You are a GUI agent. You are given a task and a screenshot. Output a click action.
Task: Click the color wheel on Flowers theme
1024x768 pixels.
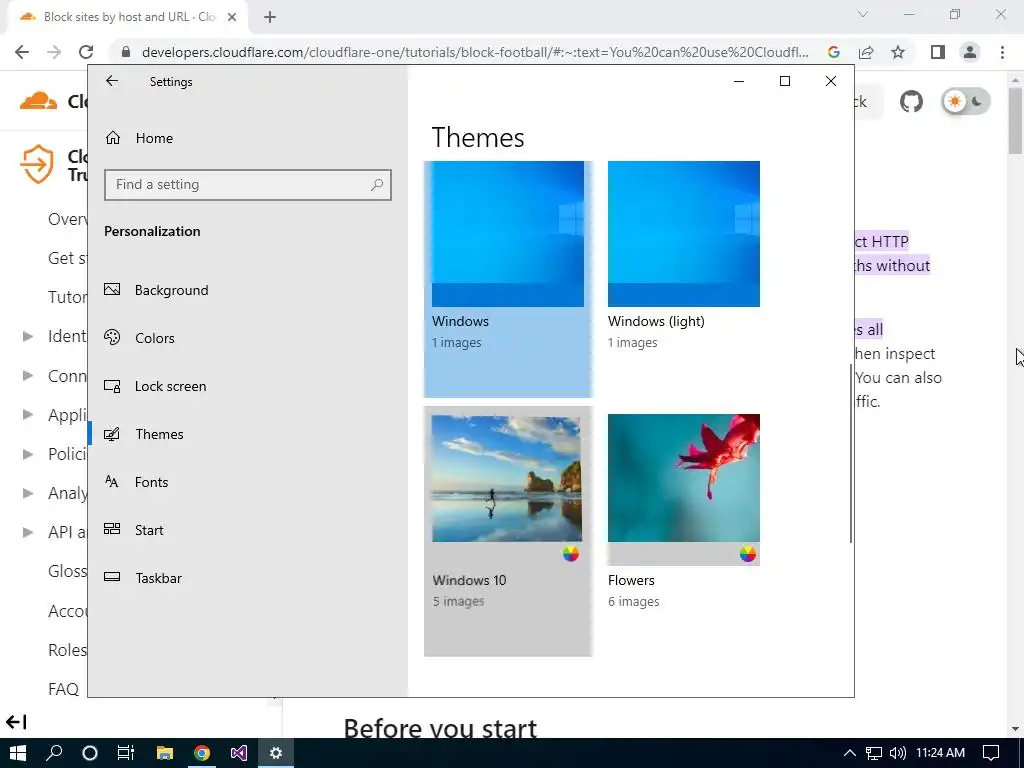click(748, 554)
